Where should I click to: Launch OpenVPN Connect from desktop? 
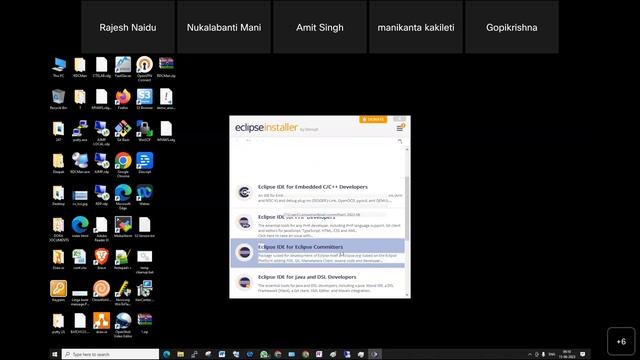144,69
